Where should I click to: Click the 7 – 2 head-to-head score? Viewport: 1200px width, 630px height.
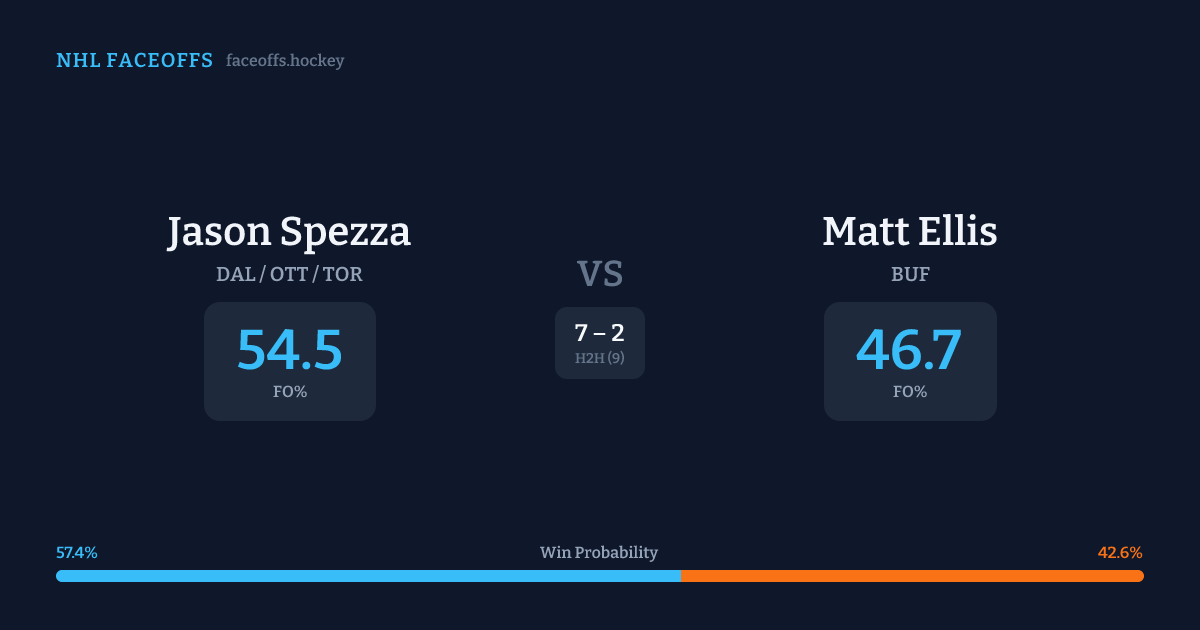(600, 334)
